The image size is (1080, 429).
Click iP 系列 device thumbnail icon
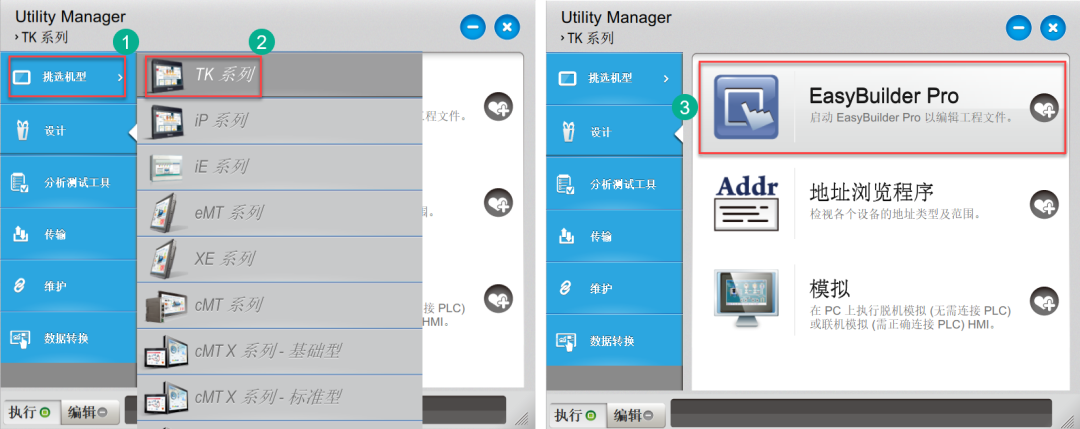click(x=166, y=121)
